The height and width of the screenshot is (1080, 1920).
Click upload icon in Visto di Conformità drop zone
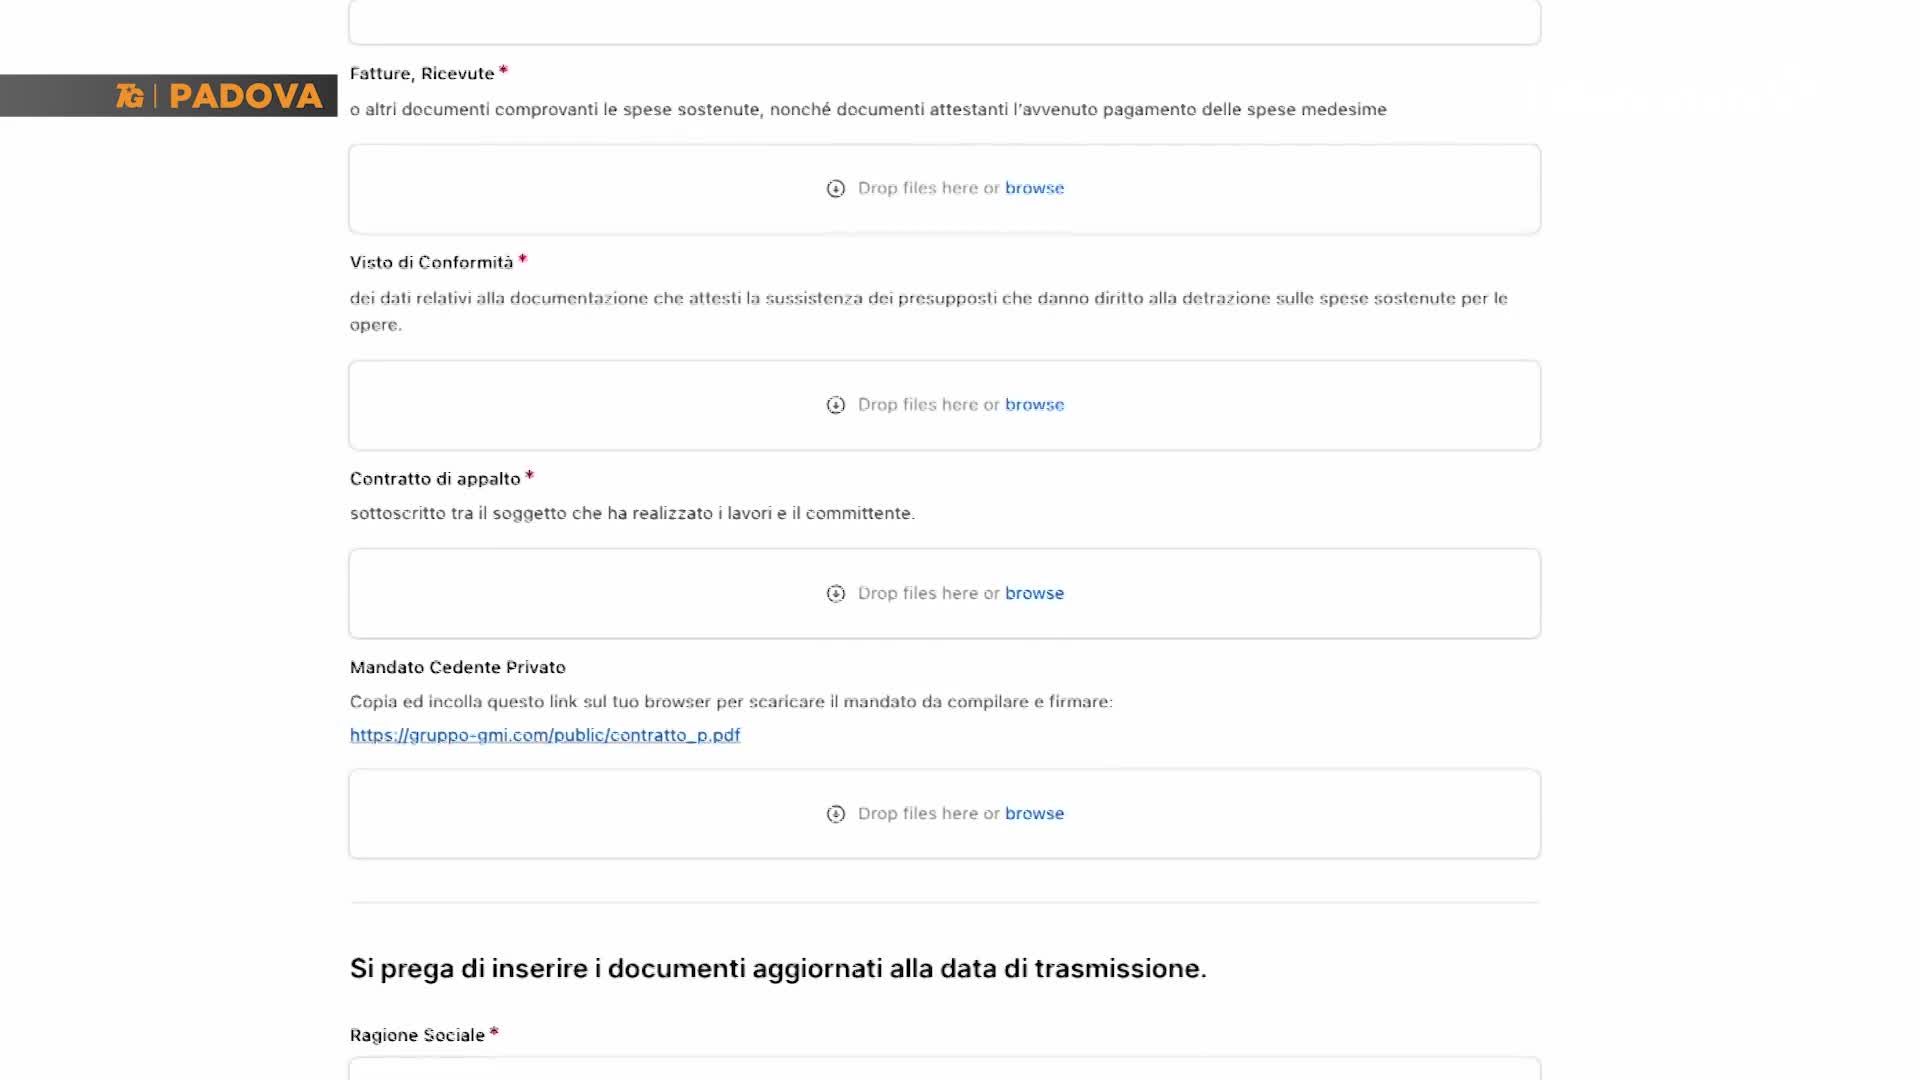click(x=836, y=405)
